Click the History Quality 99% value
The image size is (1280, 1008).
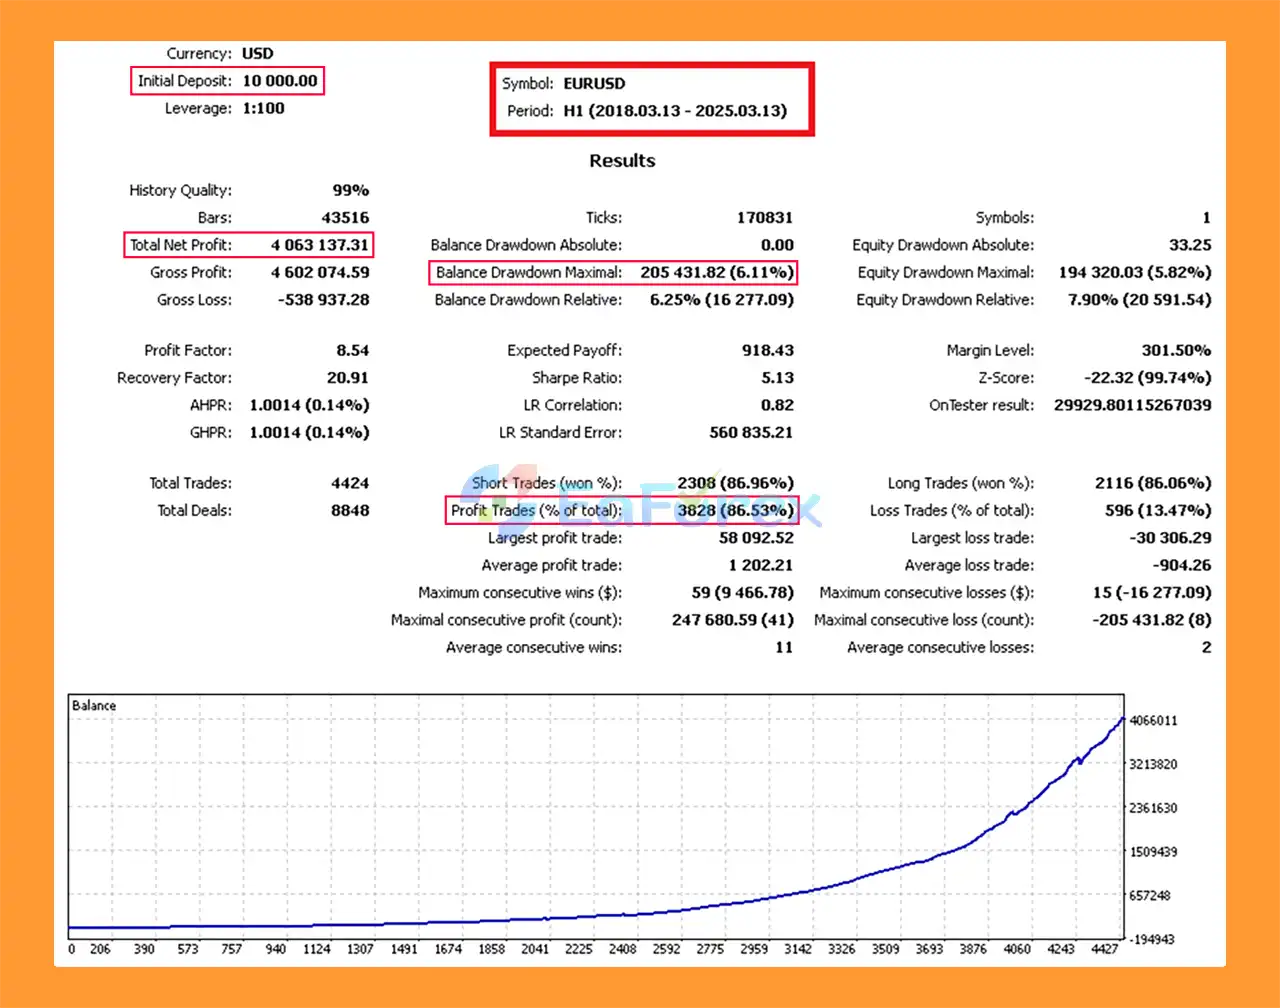tap(350, 190)
